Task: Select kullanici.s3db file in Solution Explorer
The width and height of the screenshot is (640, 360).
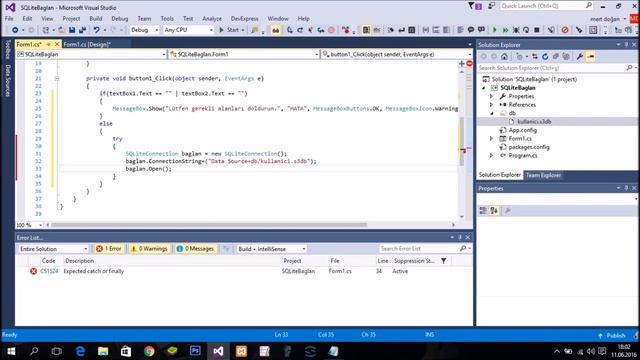Action: (534, 122)
